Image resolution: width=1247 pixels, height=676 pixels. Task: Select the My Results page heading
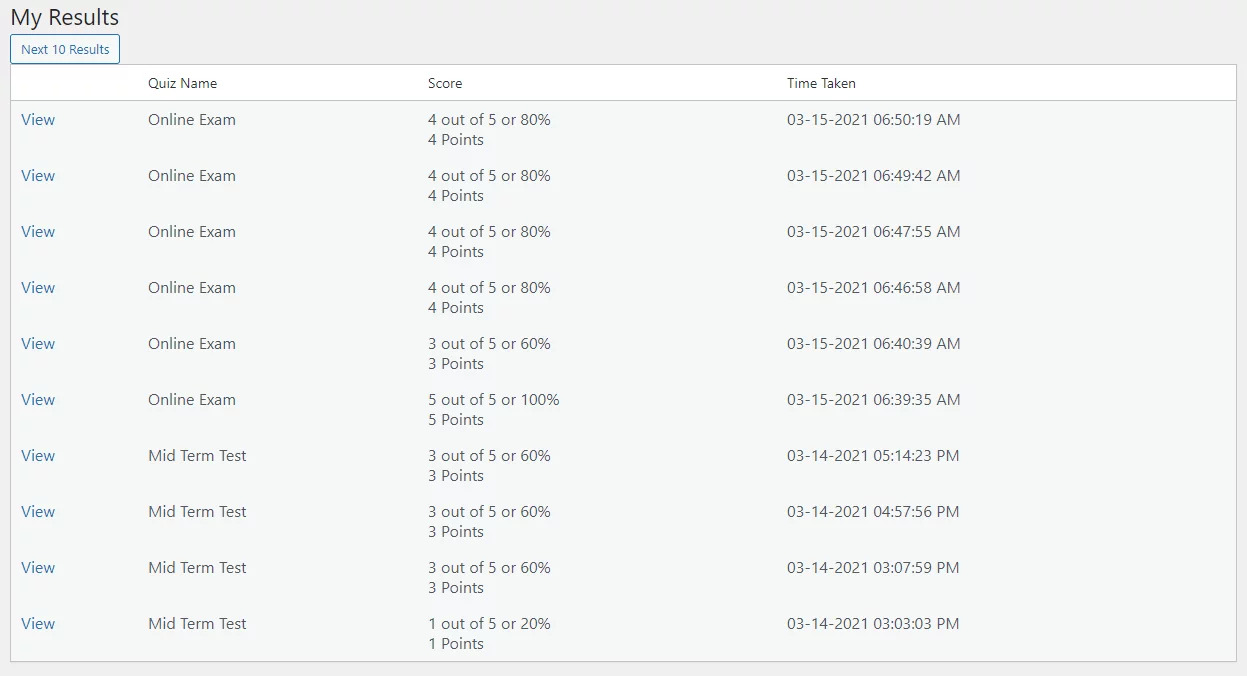[x=65, y=17]
